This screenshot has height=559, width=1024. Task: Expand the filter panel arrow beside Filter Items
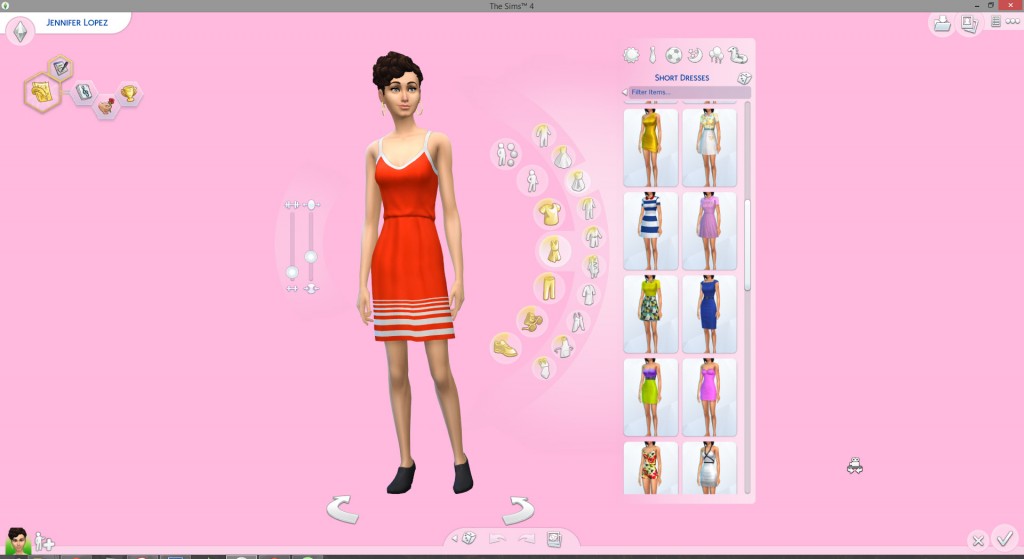pyautogui.click(x=624, y=92)
